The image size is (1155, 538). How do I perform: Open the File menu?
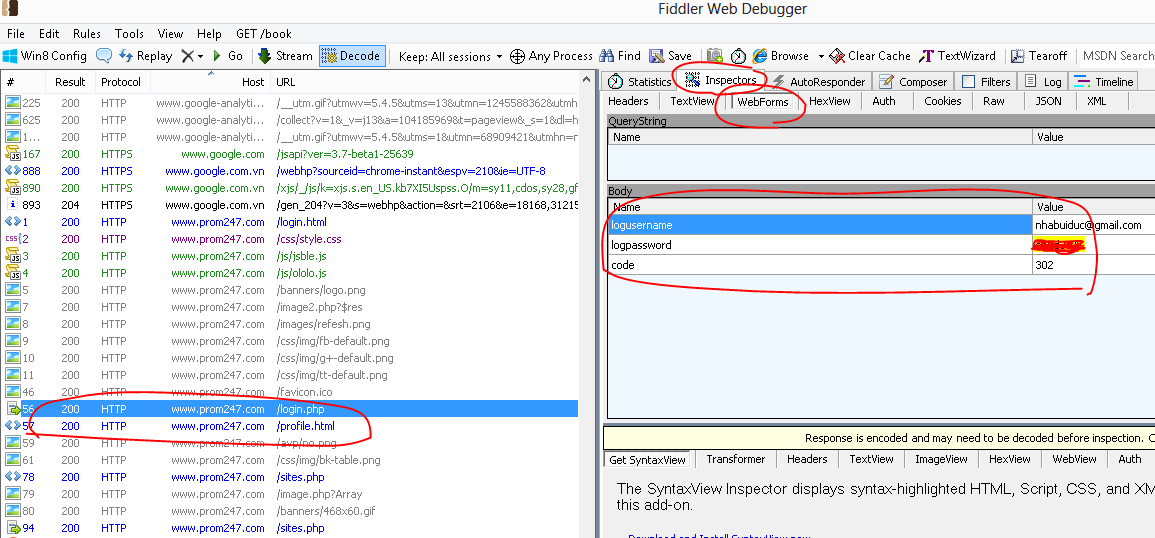[x=15, y=34]
